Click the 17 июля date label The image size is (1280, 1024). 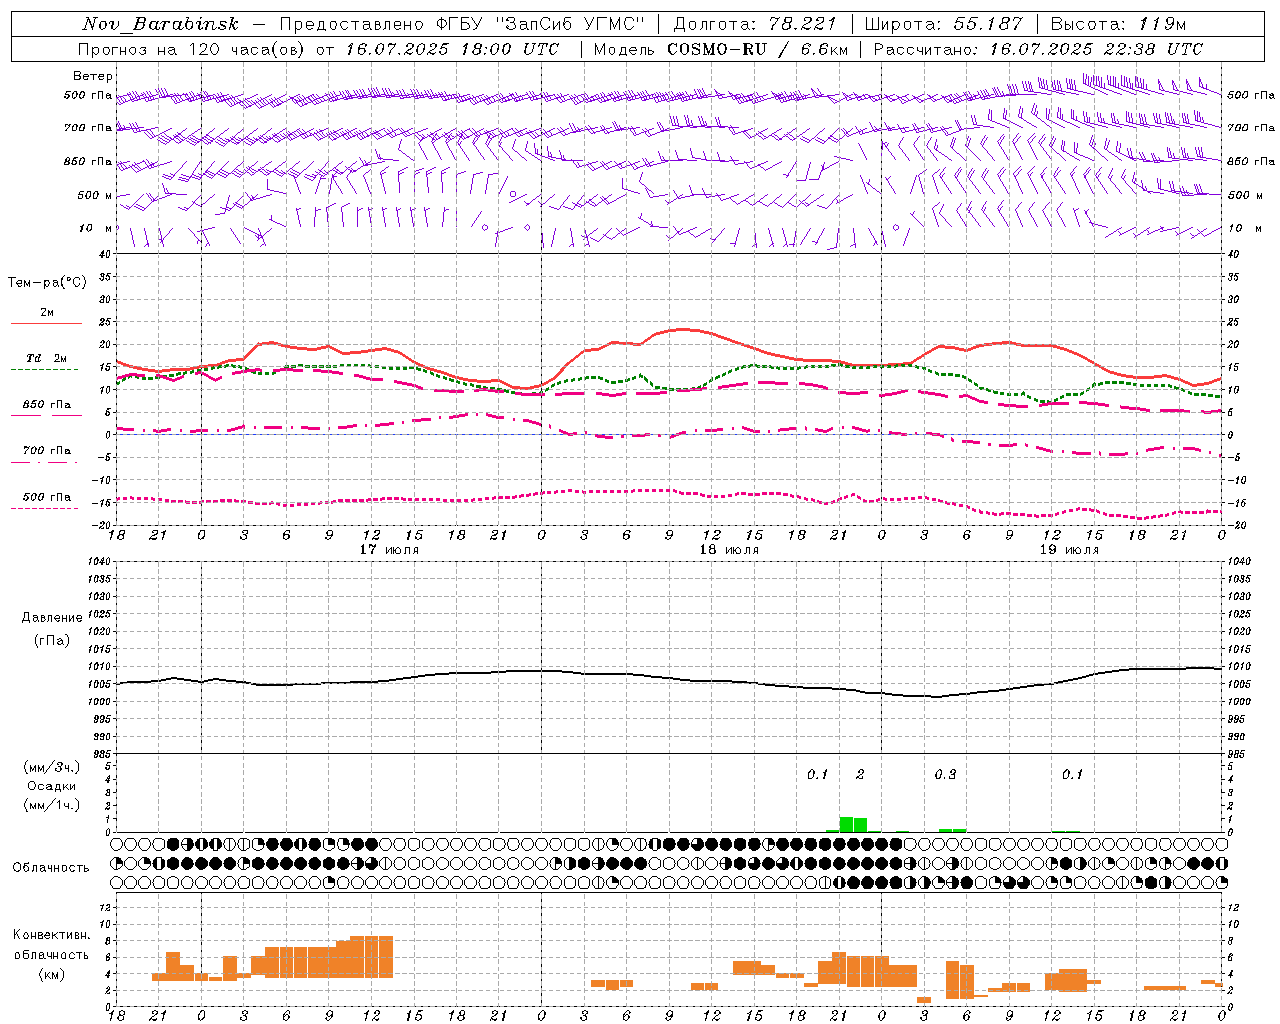(x=389, y=549)
